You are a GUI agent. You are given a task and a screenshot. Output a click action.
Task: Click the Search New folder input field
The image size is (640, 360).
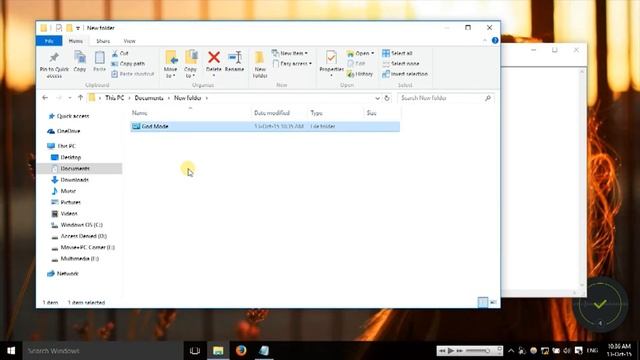(x=441, y=98)
